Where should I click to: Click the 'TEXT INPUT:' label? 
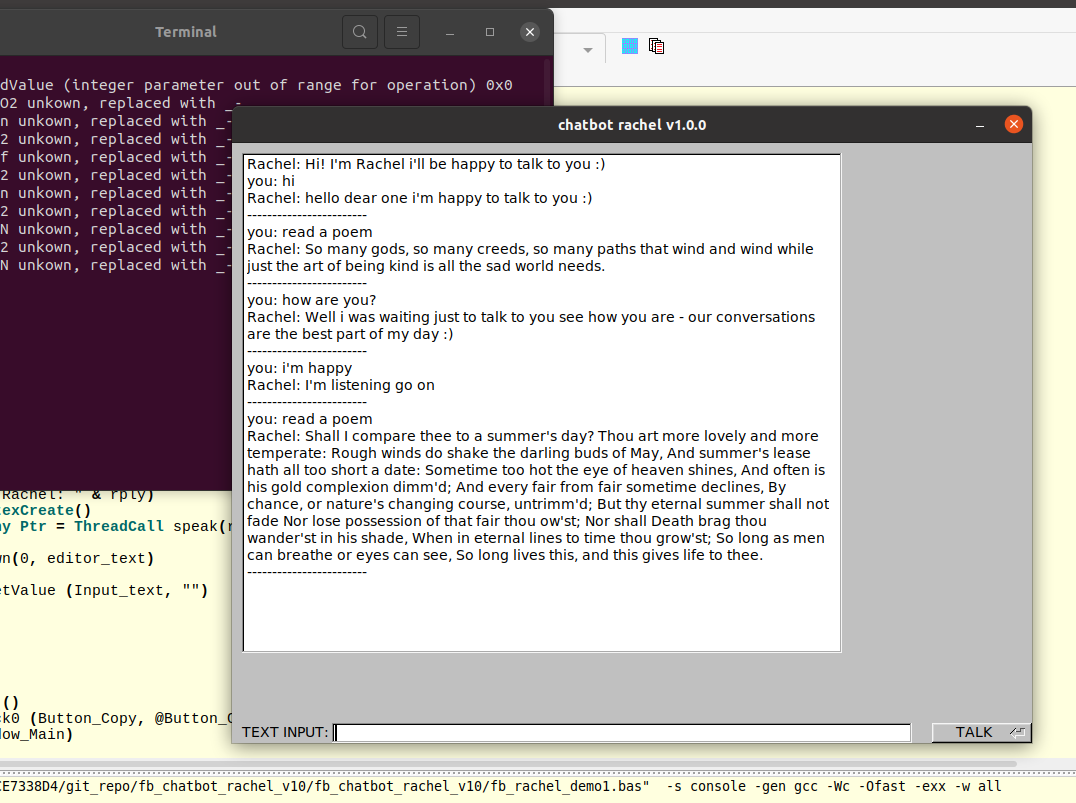[x=285, y=732]
